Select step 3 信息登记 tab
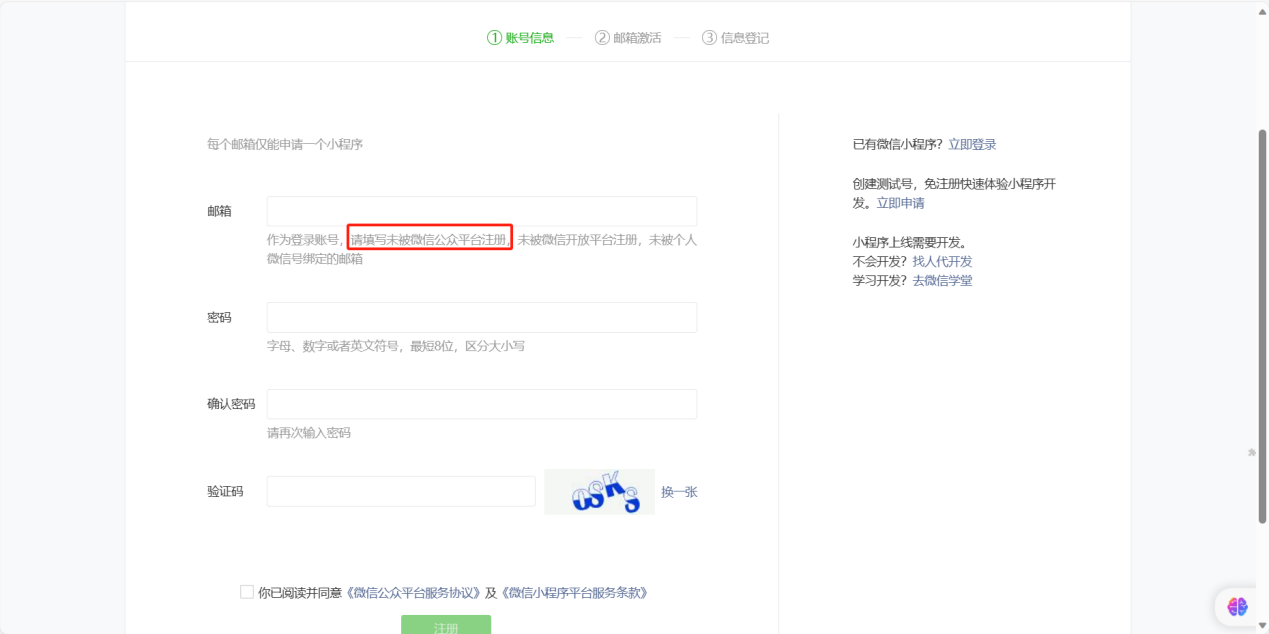The image size is (1269, 634). pyautogui.click(x=736, y=38)
